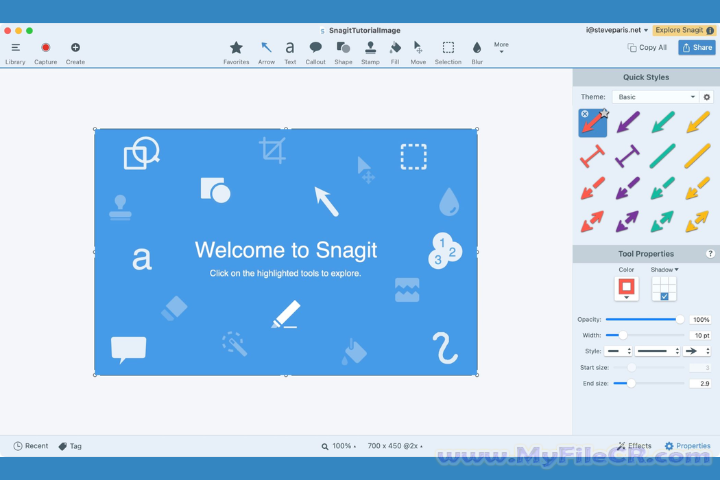Viewport: 720px width, 480px height.
Task: Open the red Color swatch picker
Action: pos(626,288)
